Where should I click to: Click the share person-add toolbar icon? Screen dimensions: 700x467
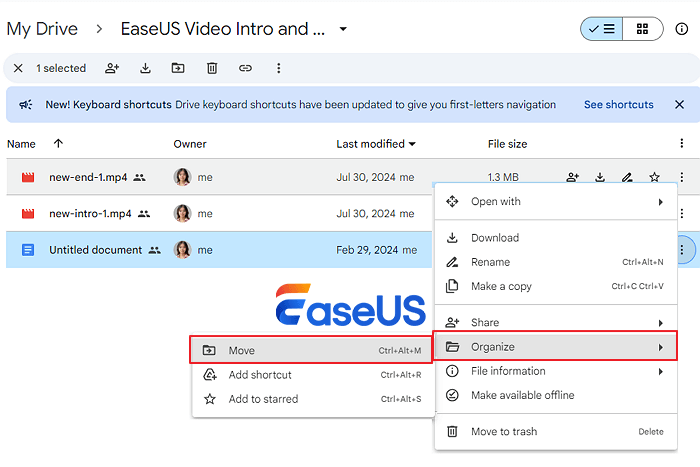pyautogui.click(x=112, y=68)
